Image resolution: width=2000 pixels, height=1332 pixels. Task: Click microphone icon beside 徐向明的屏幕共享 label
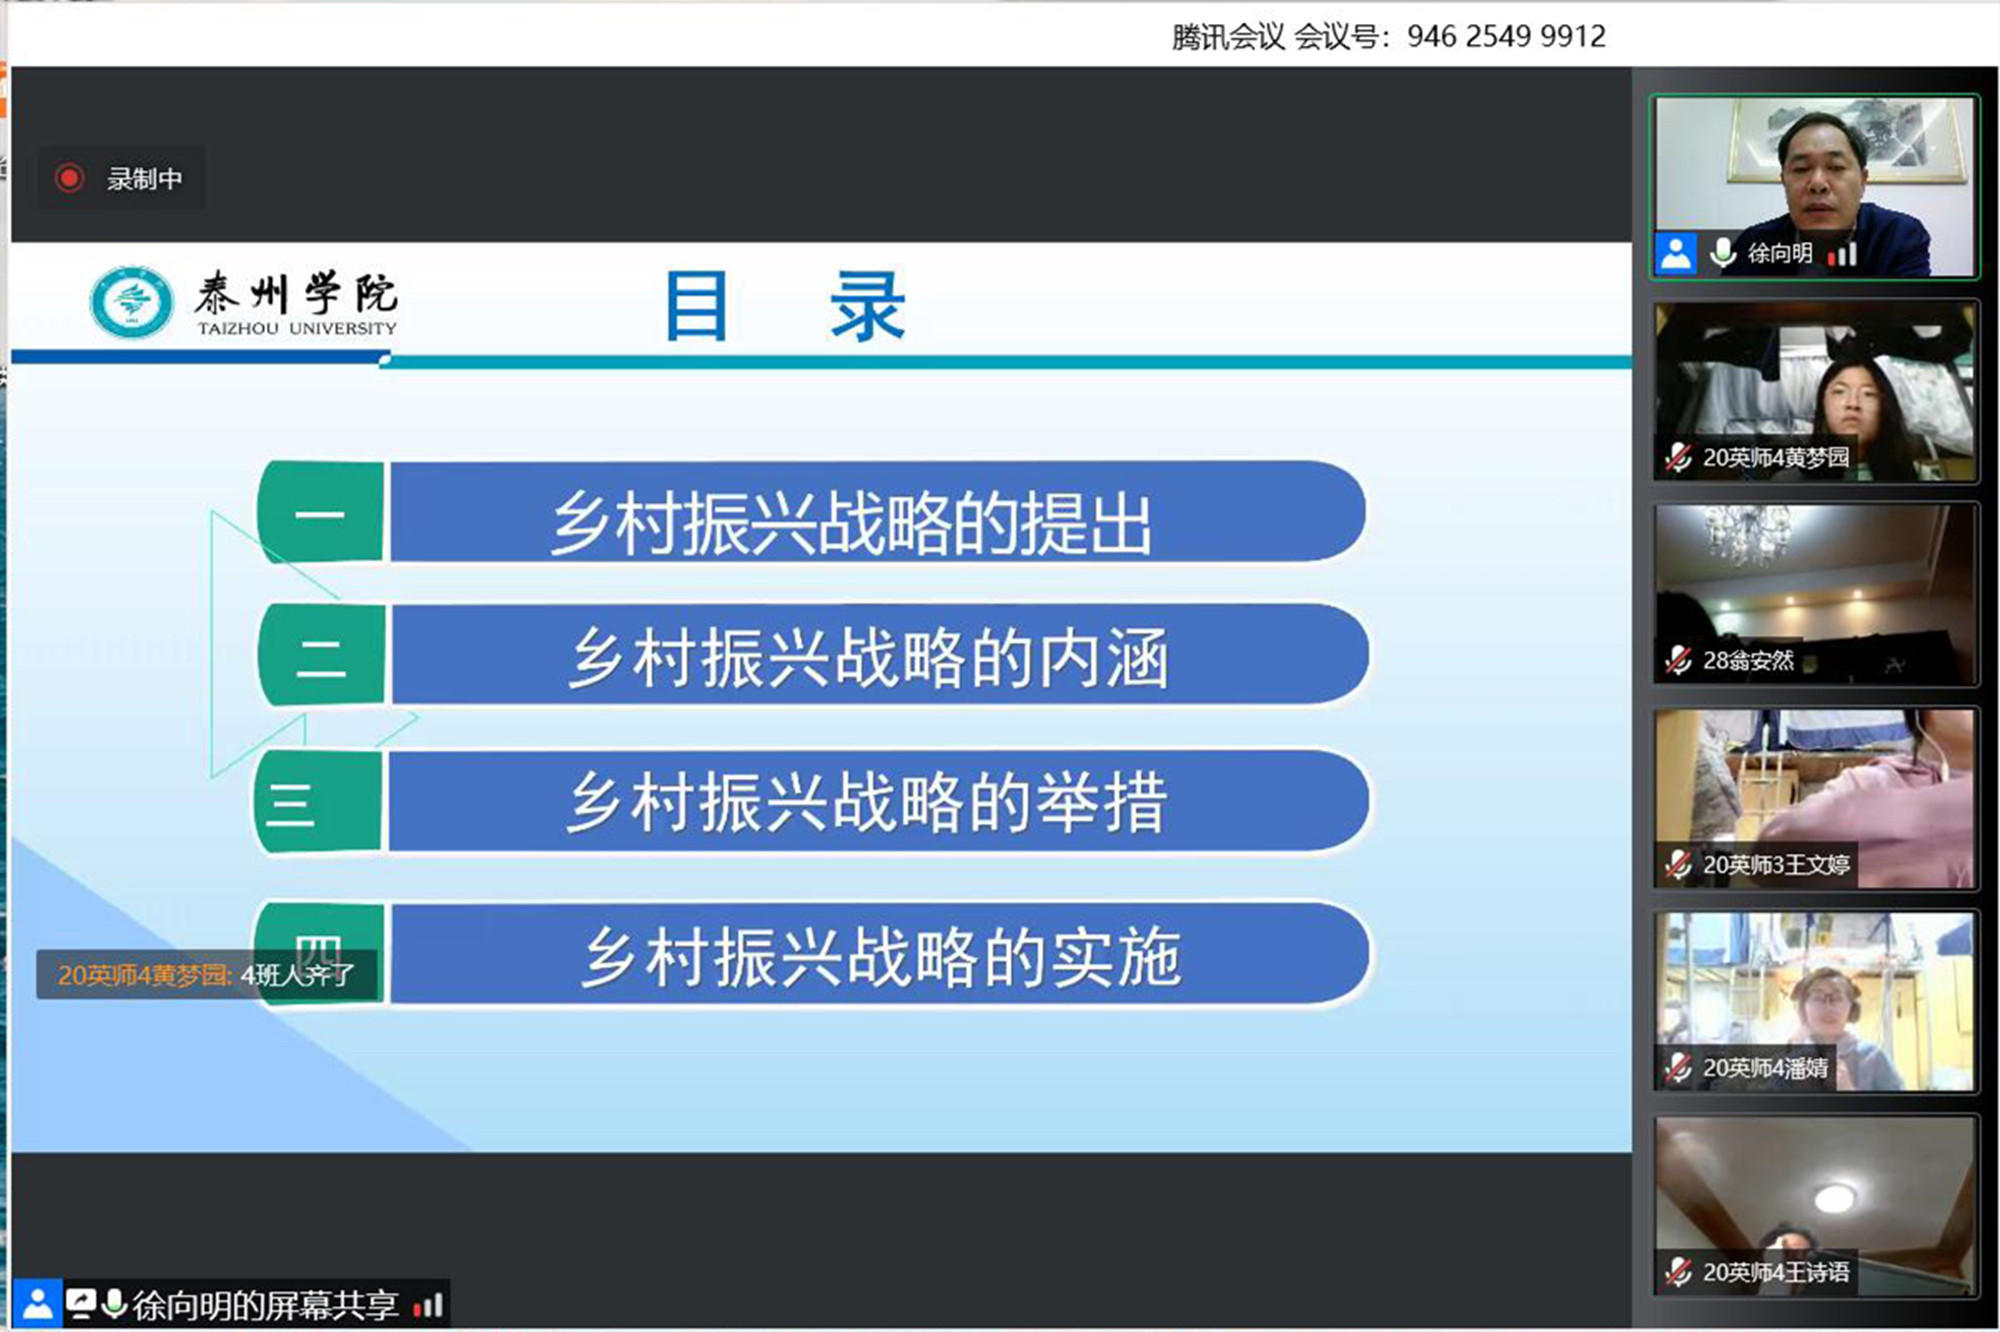click(x=114, y=1304)
